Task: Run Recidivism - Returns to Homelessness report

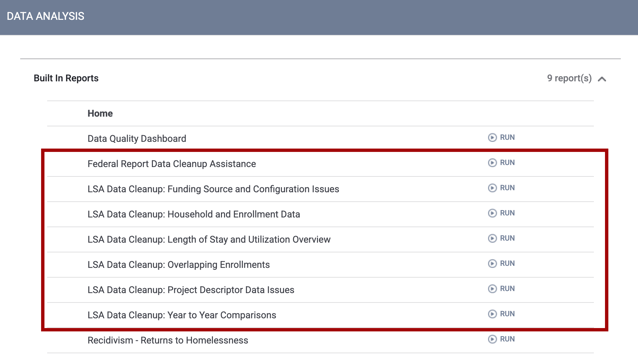Action: (501, 339)
